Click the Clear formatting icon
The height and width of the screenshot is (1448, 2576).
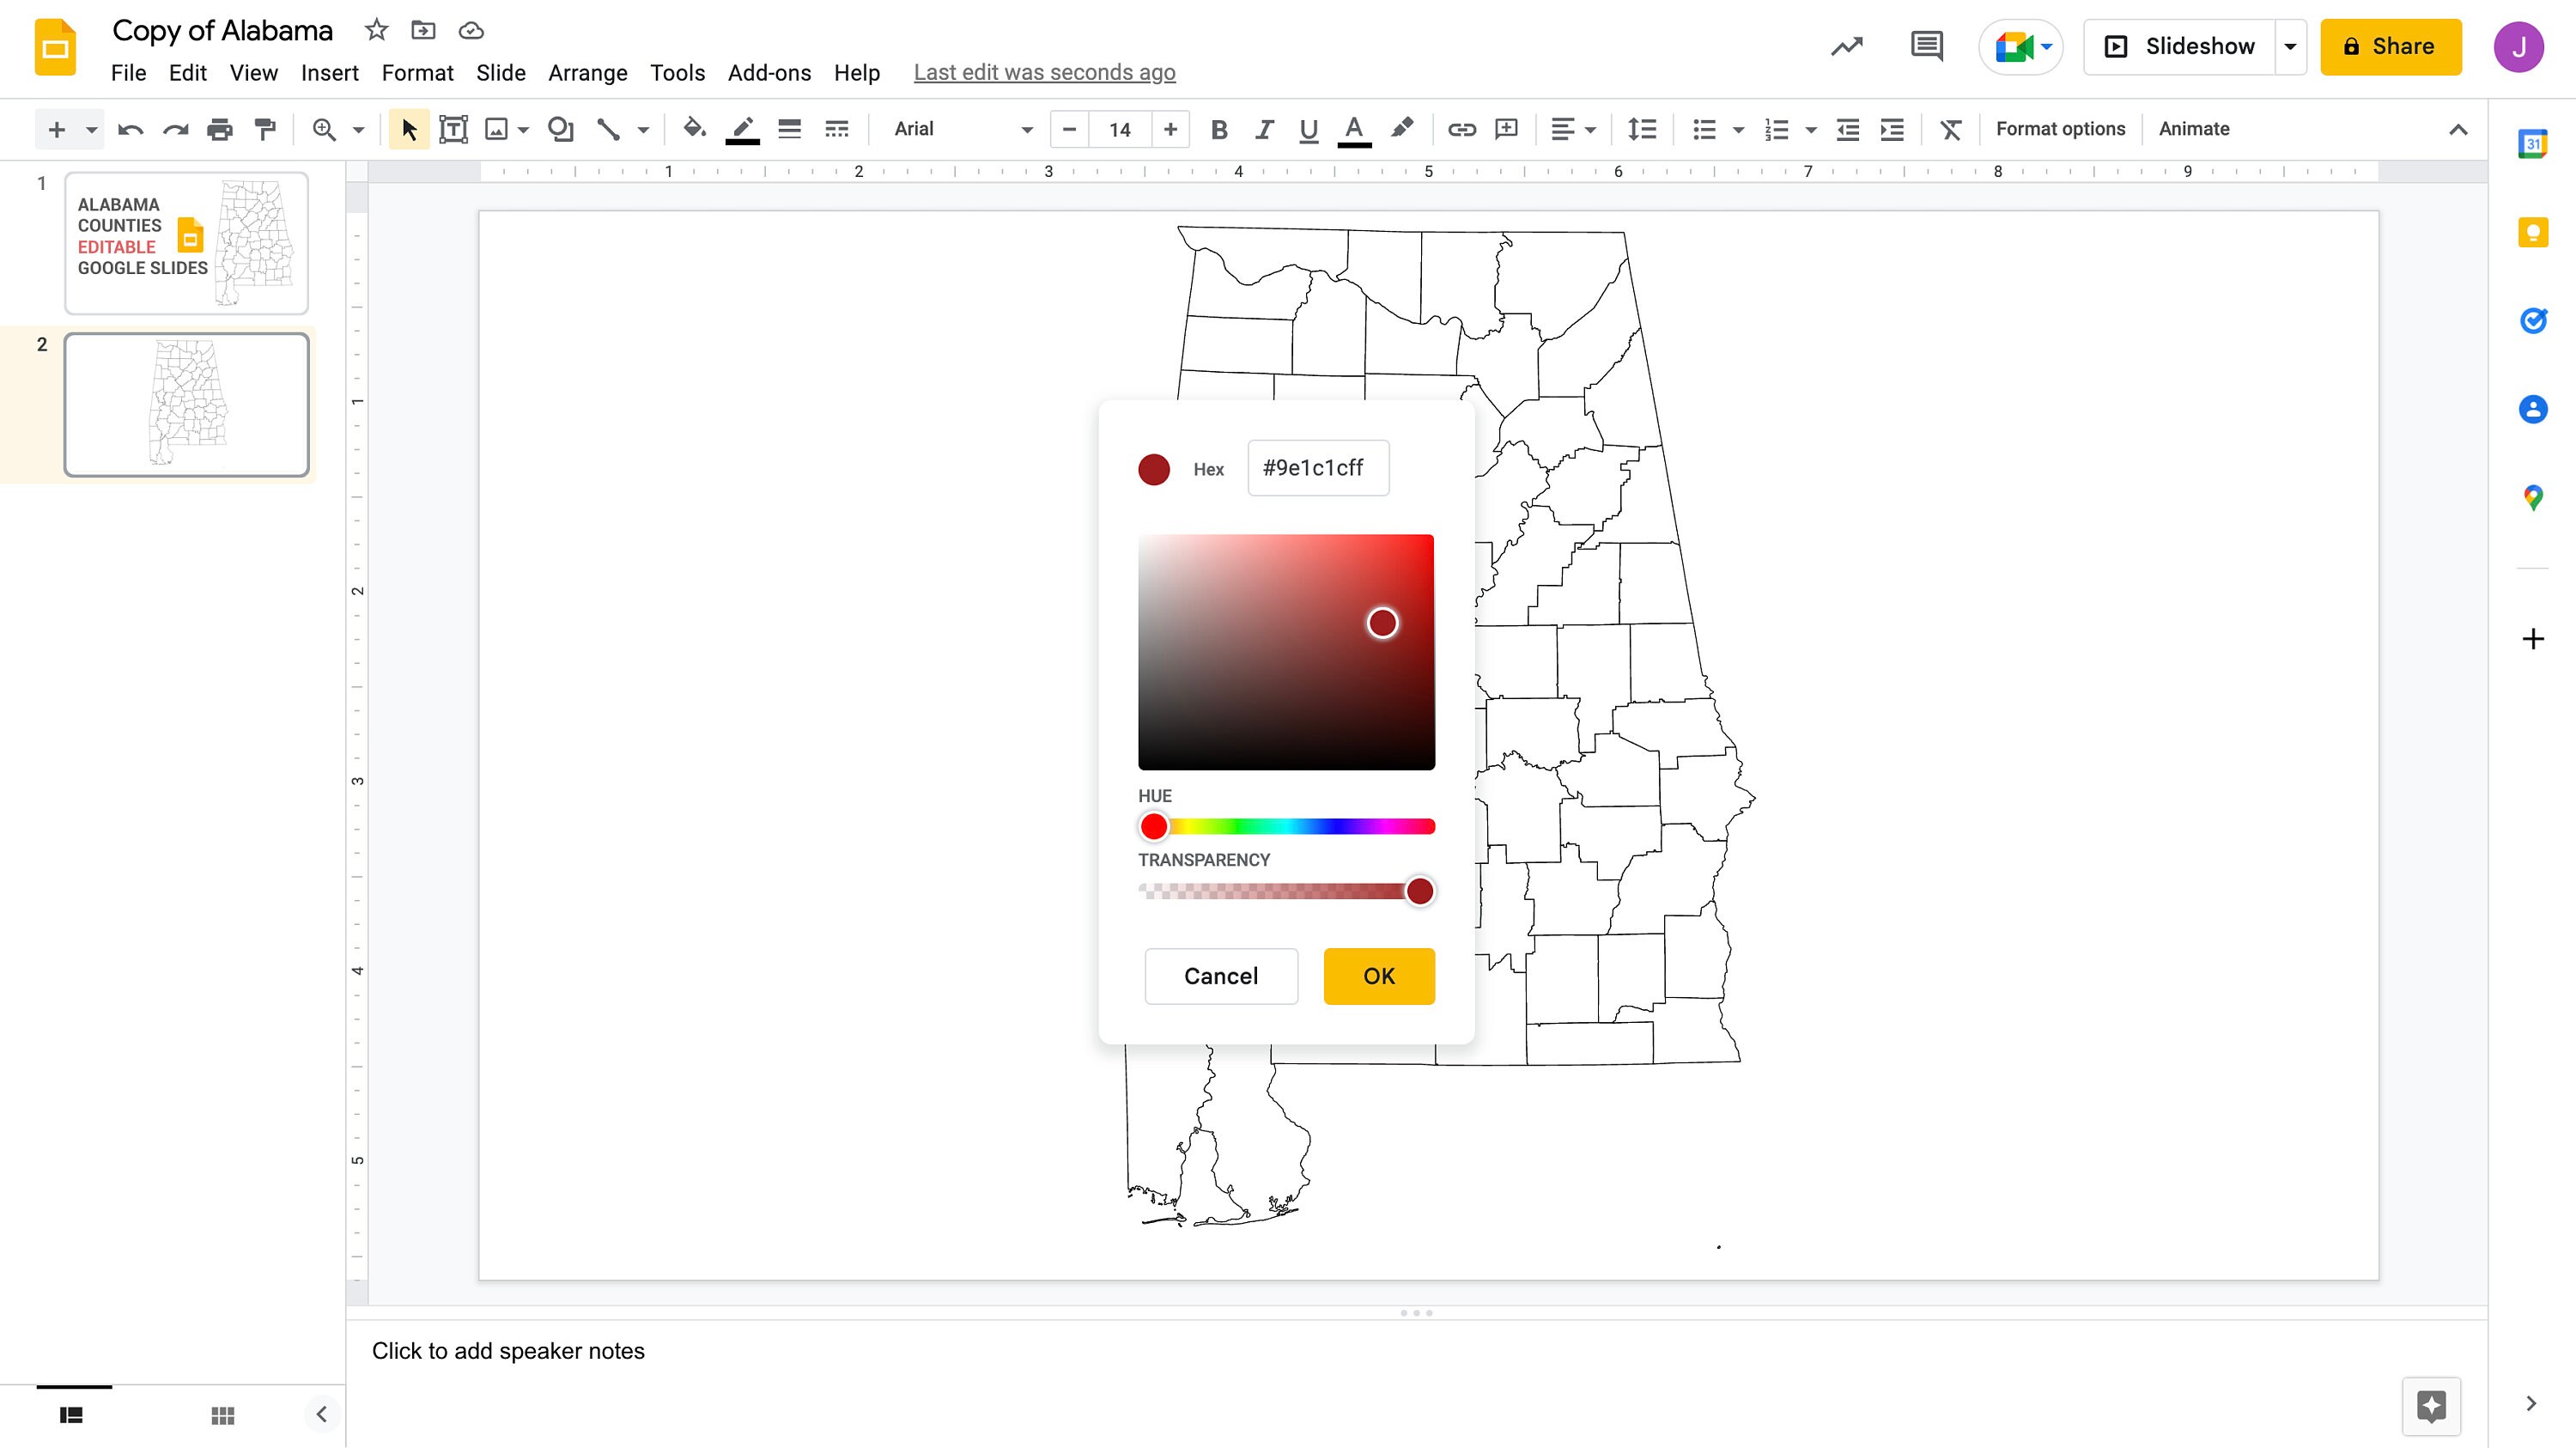(1950, 129)
